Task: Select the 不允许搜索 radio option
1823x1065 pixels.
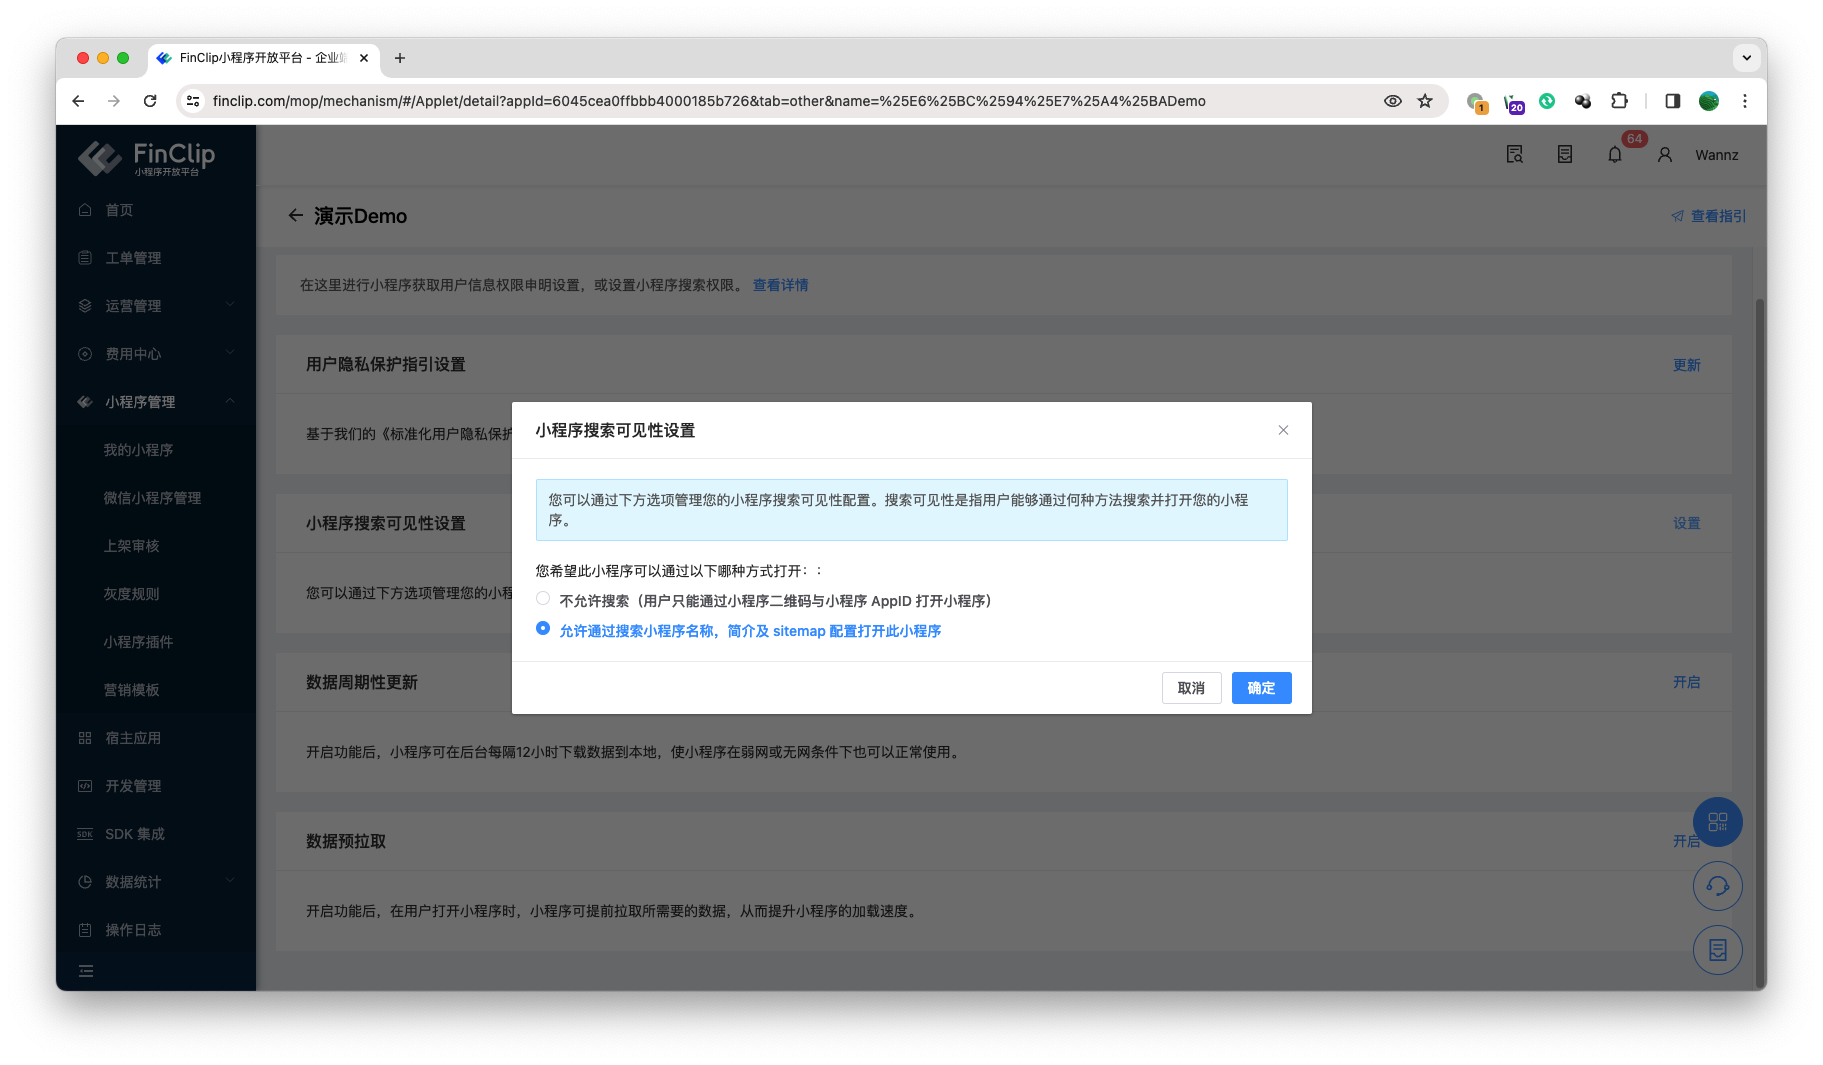Action: pyautogui.click(x=543, y=599)
